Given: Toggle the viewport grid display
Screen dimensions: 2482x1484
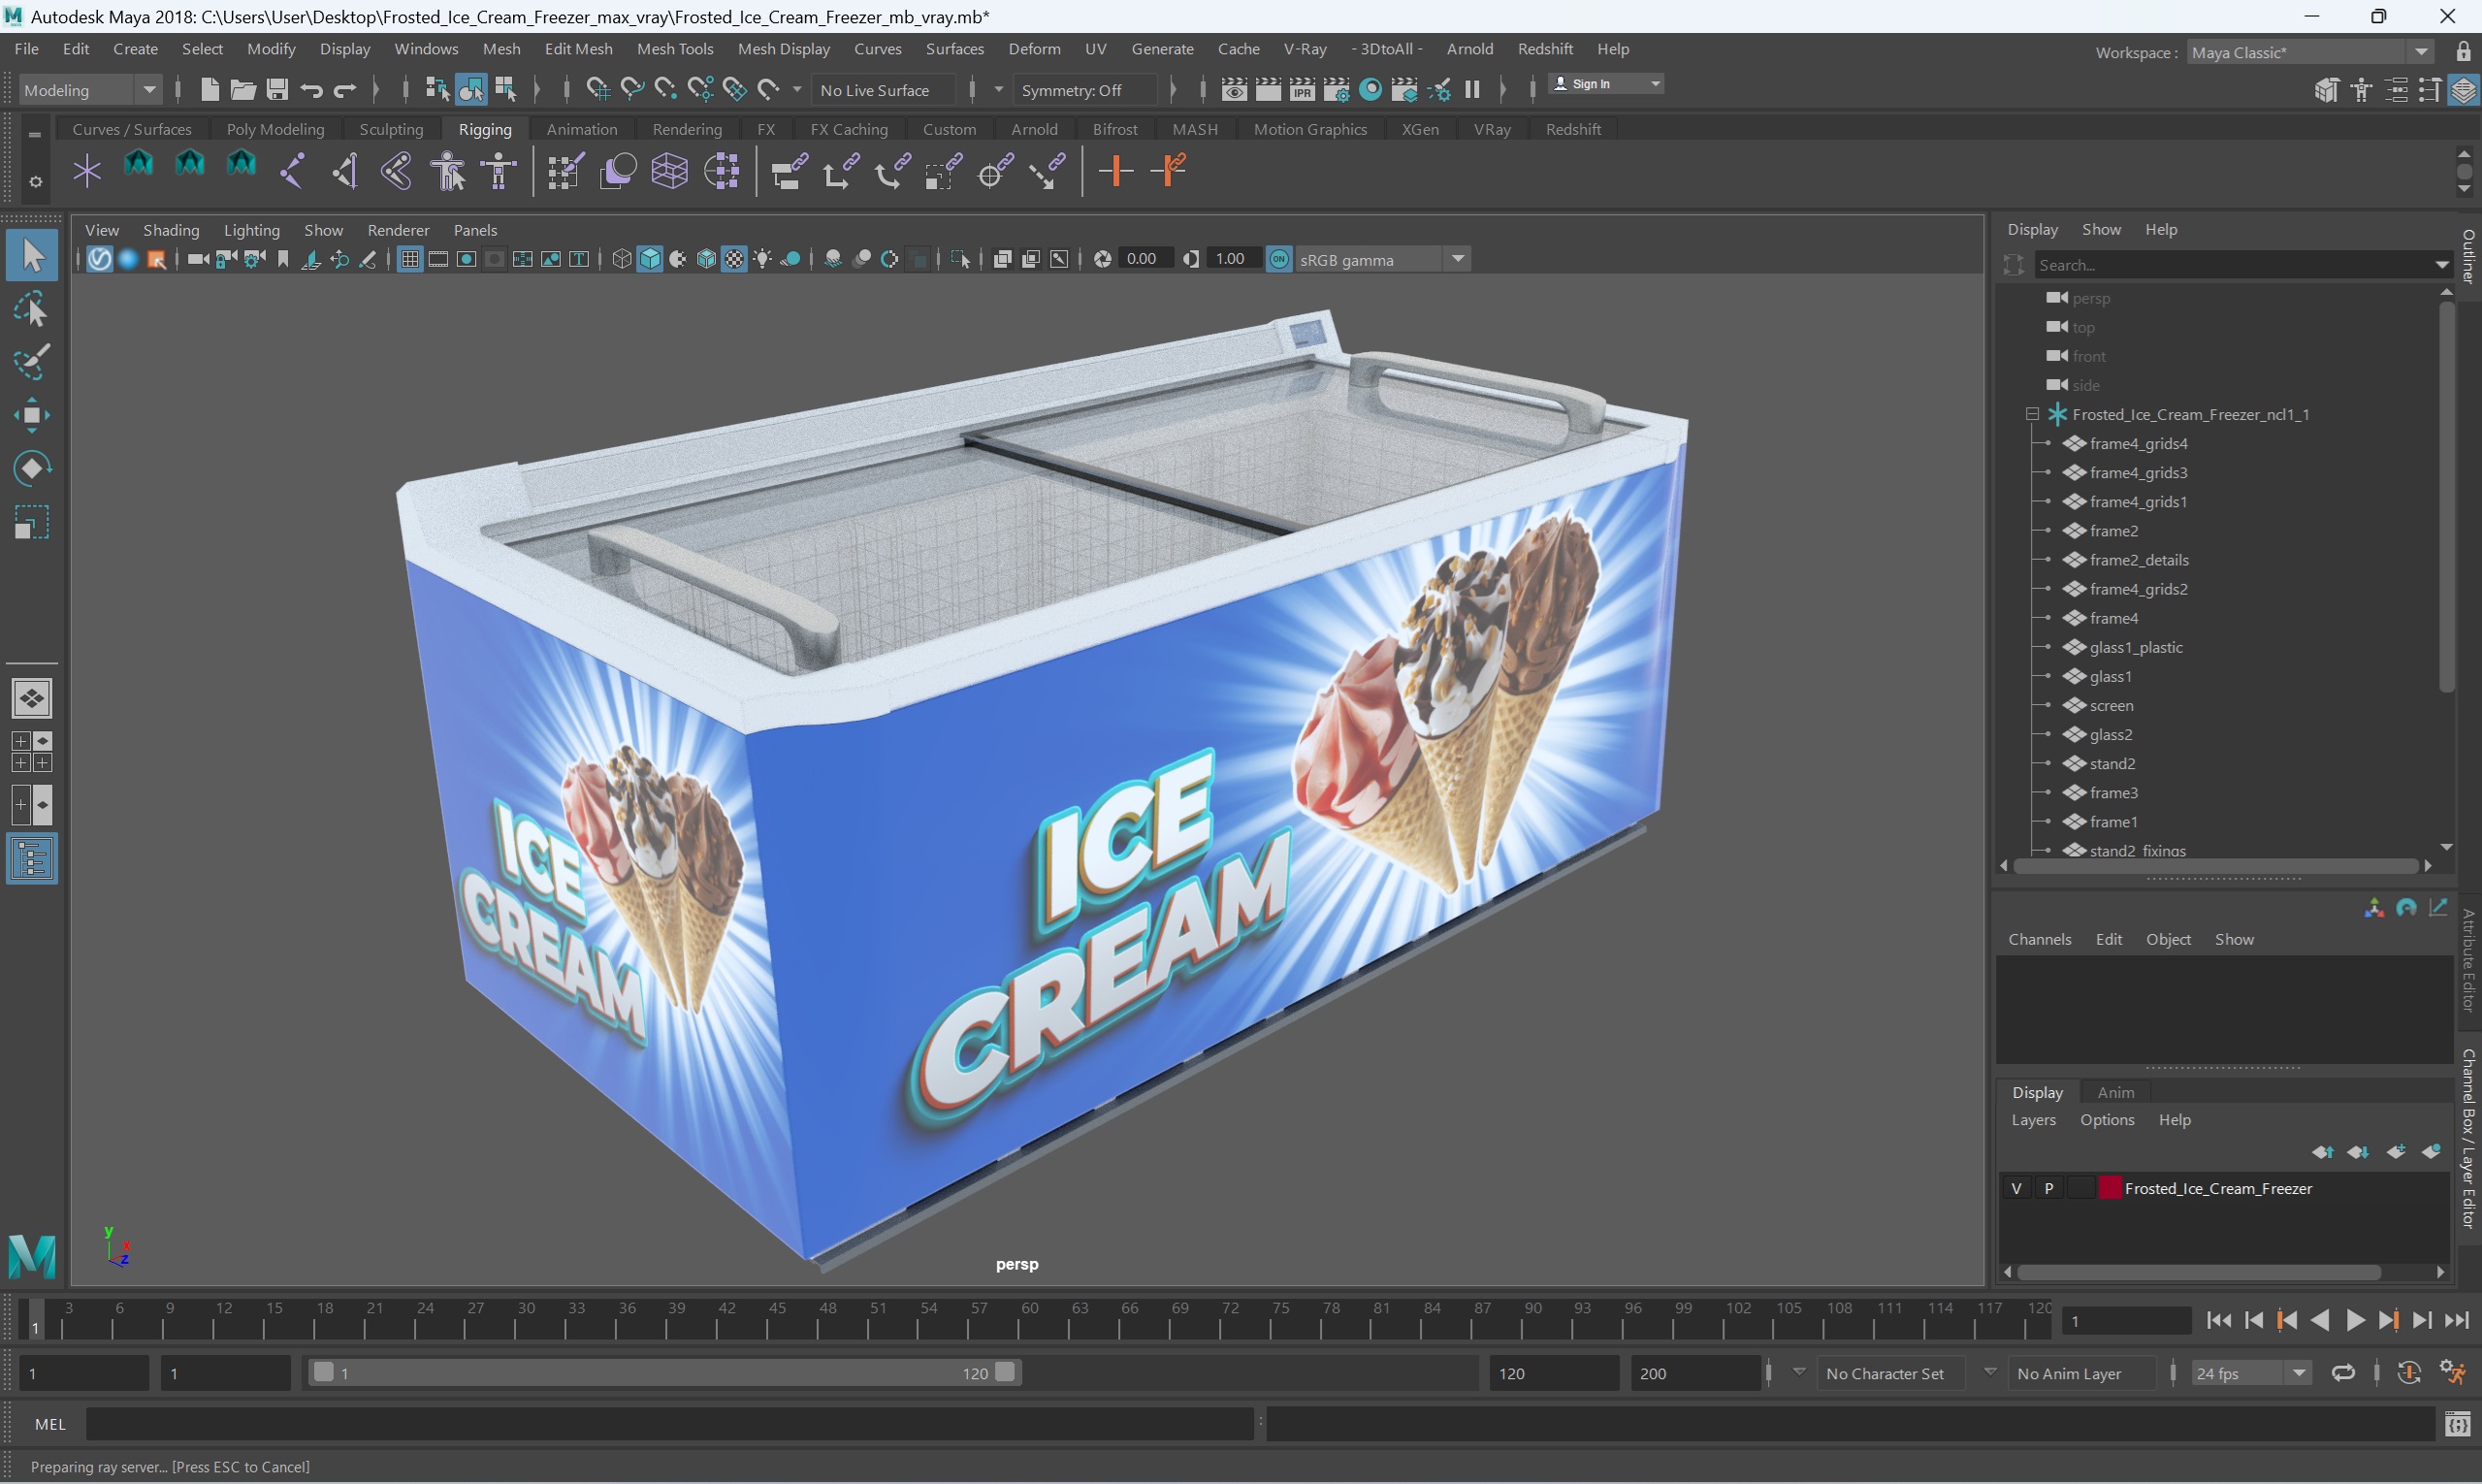Looking at the screenshot, I should pyautogui.click(x=409, y=259).
